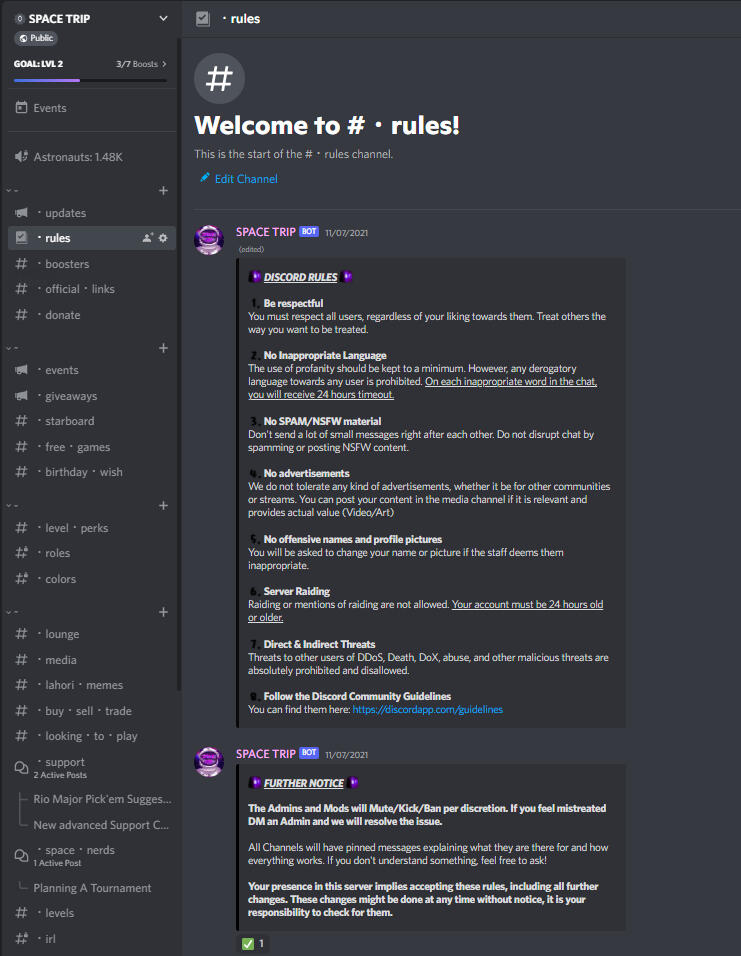This screenshot has width=741, height=956.
Task: Open the rules channel settings gear
Action: click(x=163, y=238)
